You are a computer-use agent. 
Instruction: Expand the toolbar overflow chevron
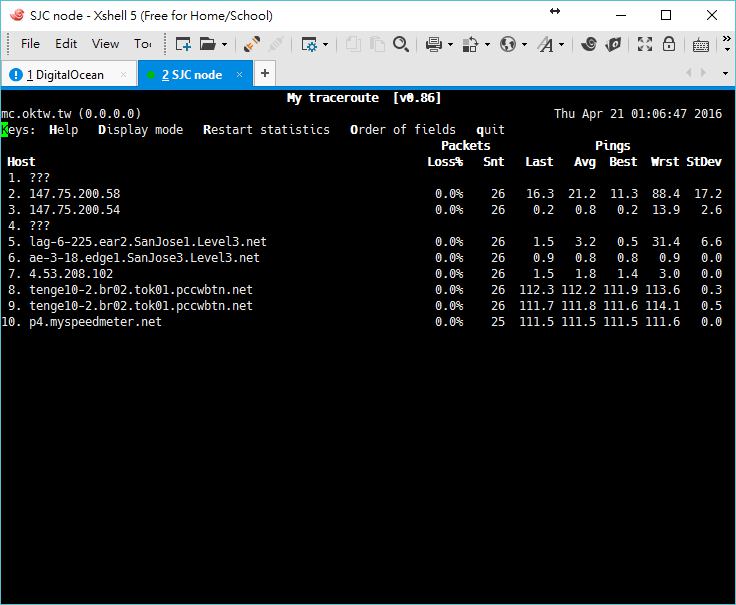(x=727, y=43)
